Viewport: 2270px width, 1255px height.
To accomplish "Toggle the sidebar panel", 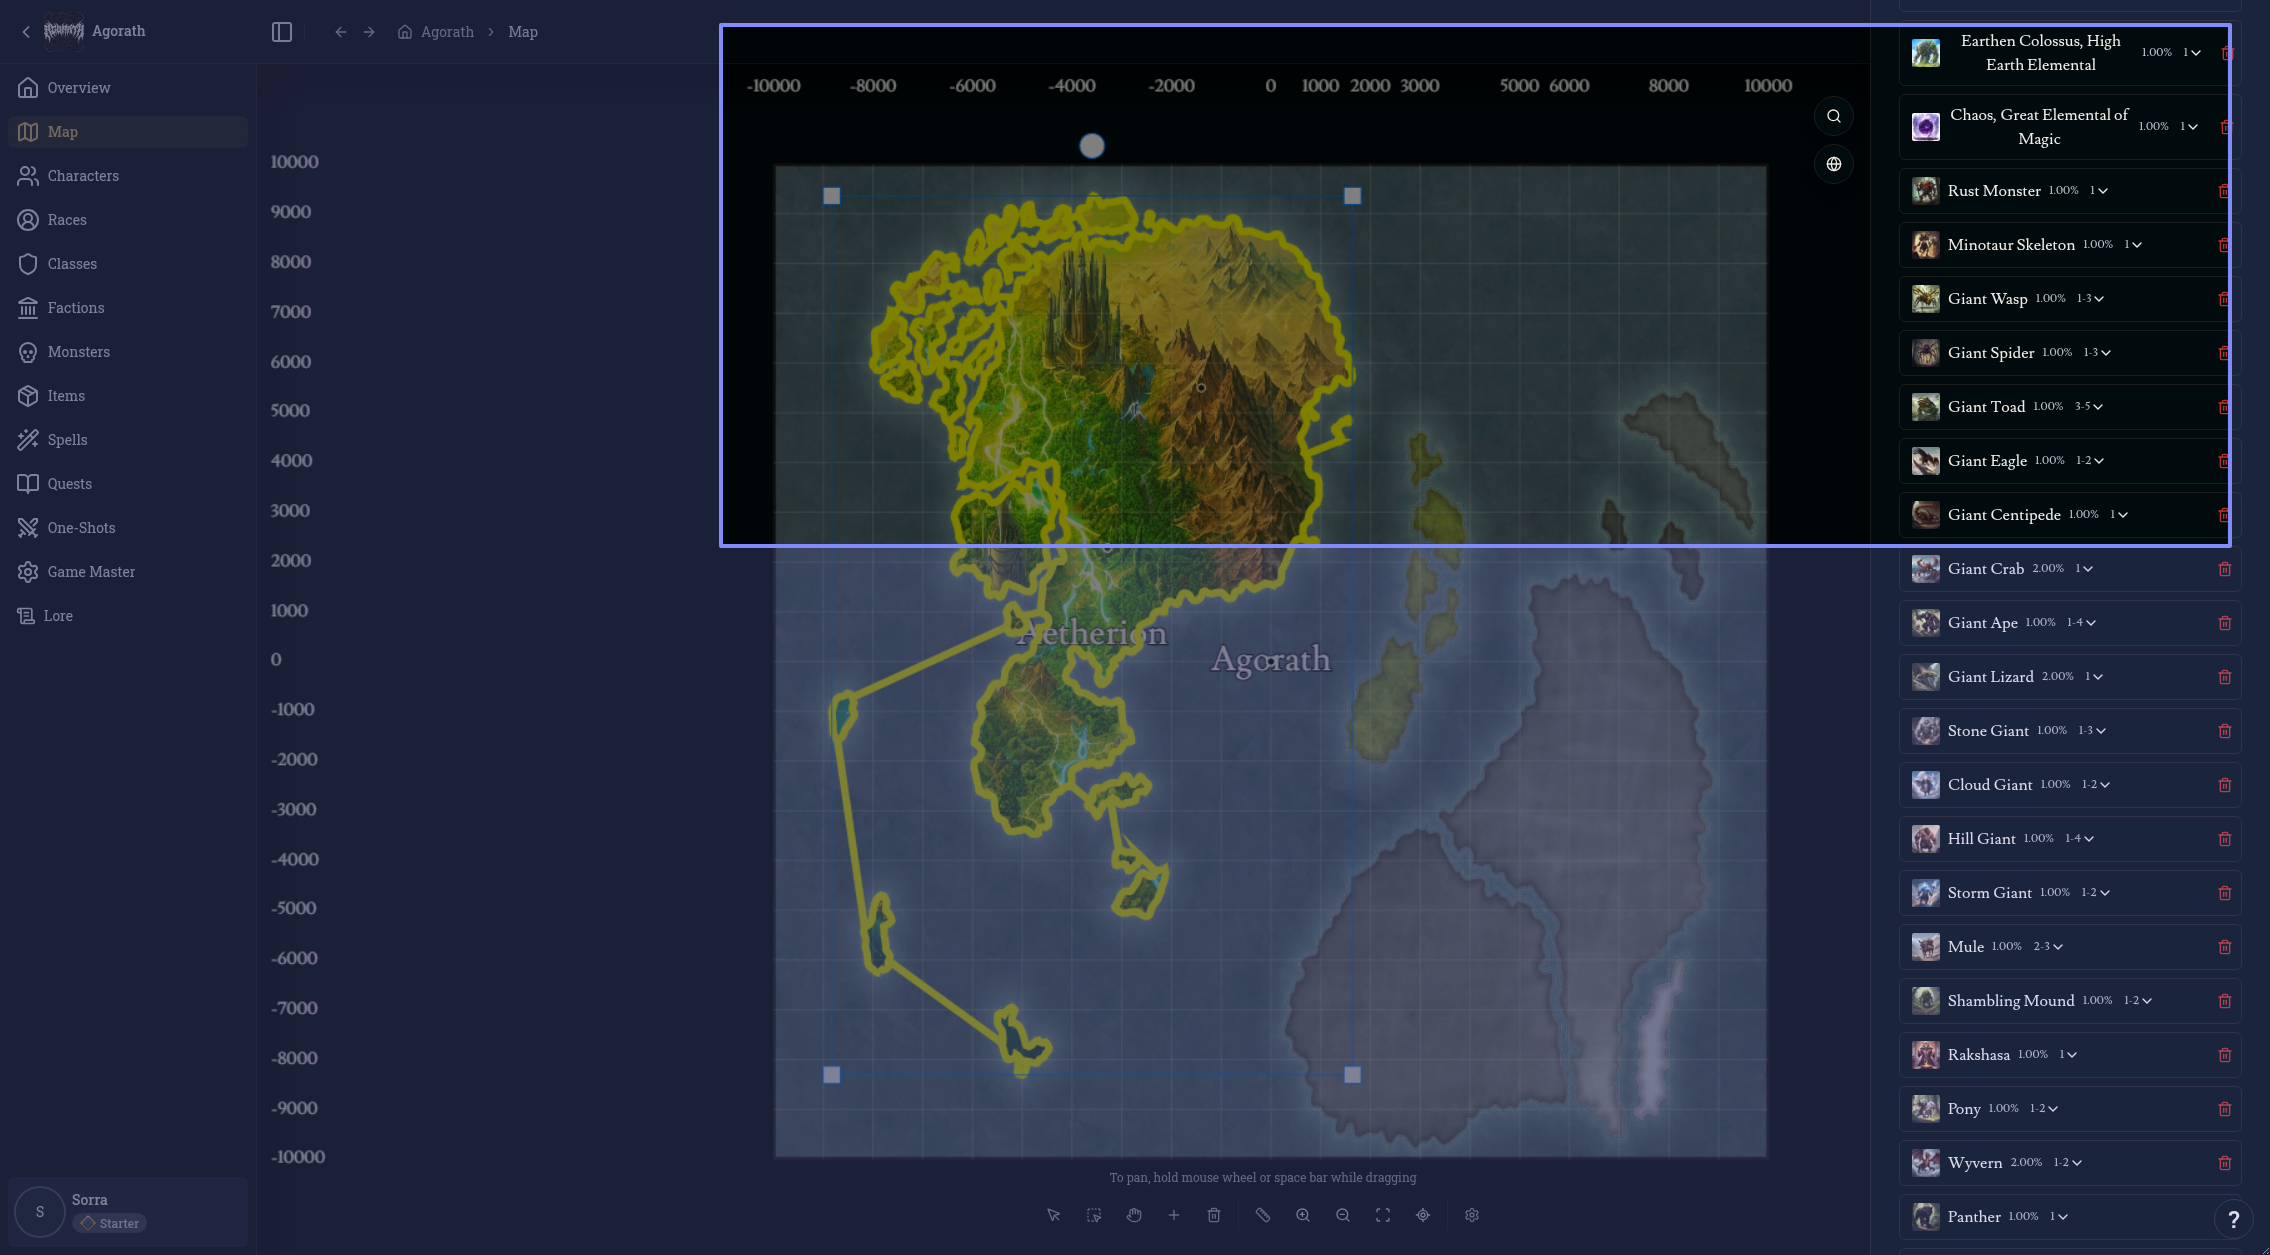I will (282, 32).
